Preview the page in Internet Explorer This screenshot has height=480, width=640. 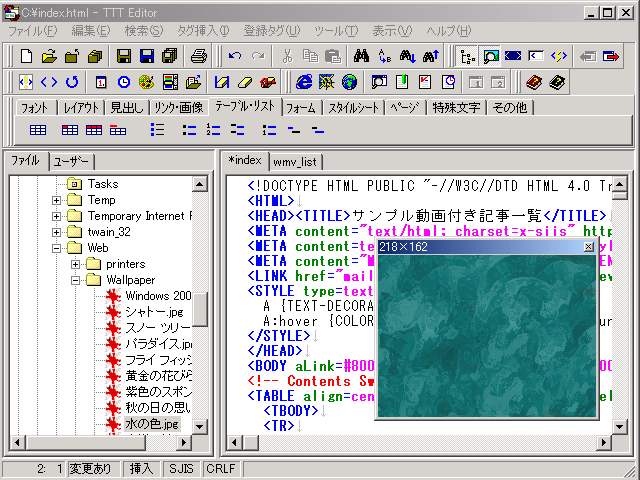304,82
